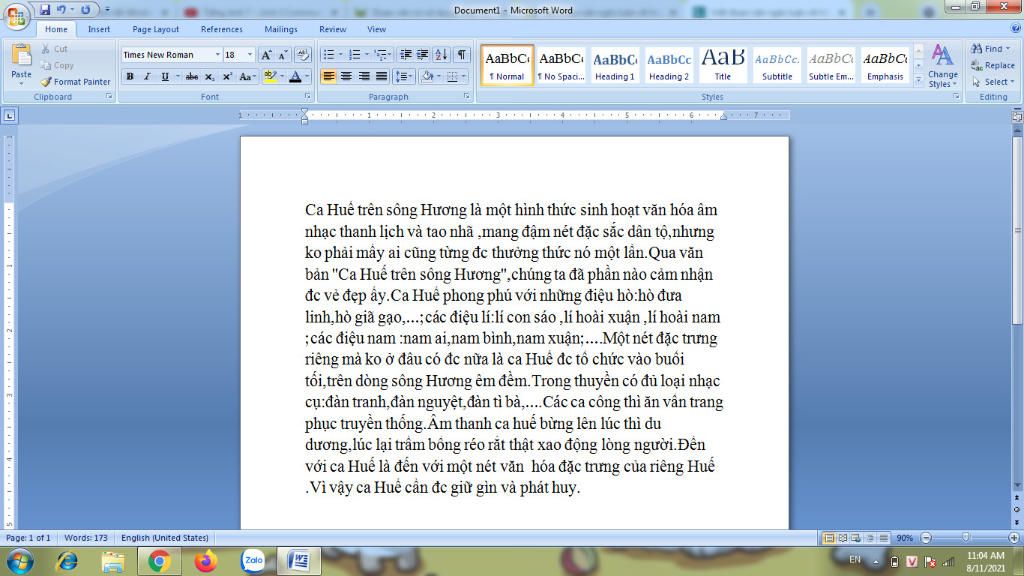Undo last action in Quick Access toolbar
This screenshot has height=576, width=1024.
[61, 9]
